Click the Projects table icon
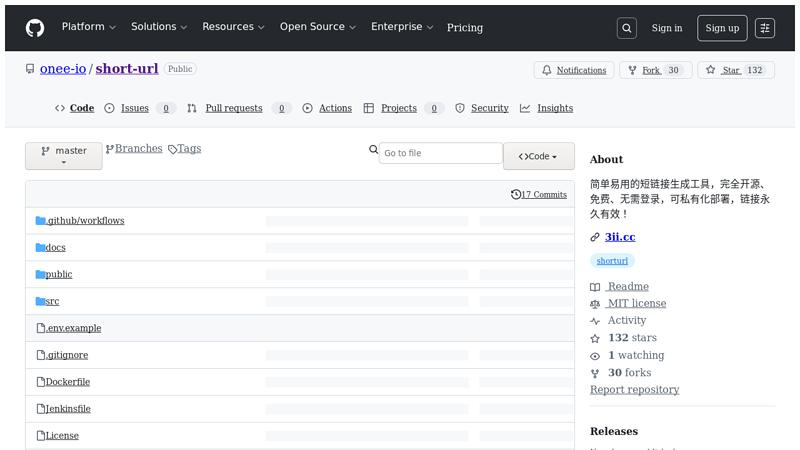Screen dimensions: 800x450 click(x=368, y=108)
